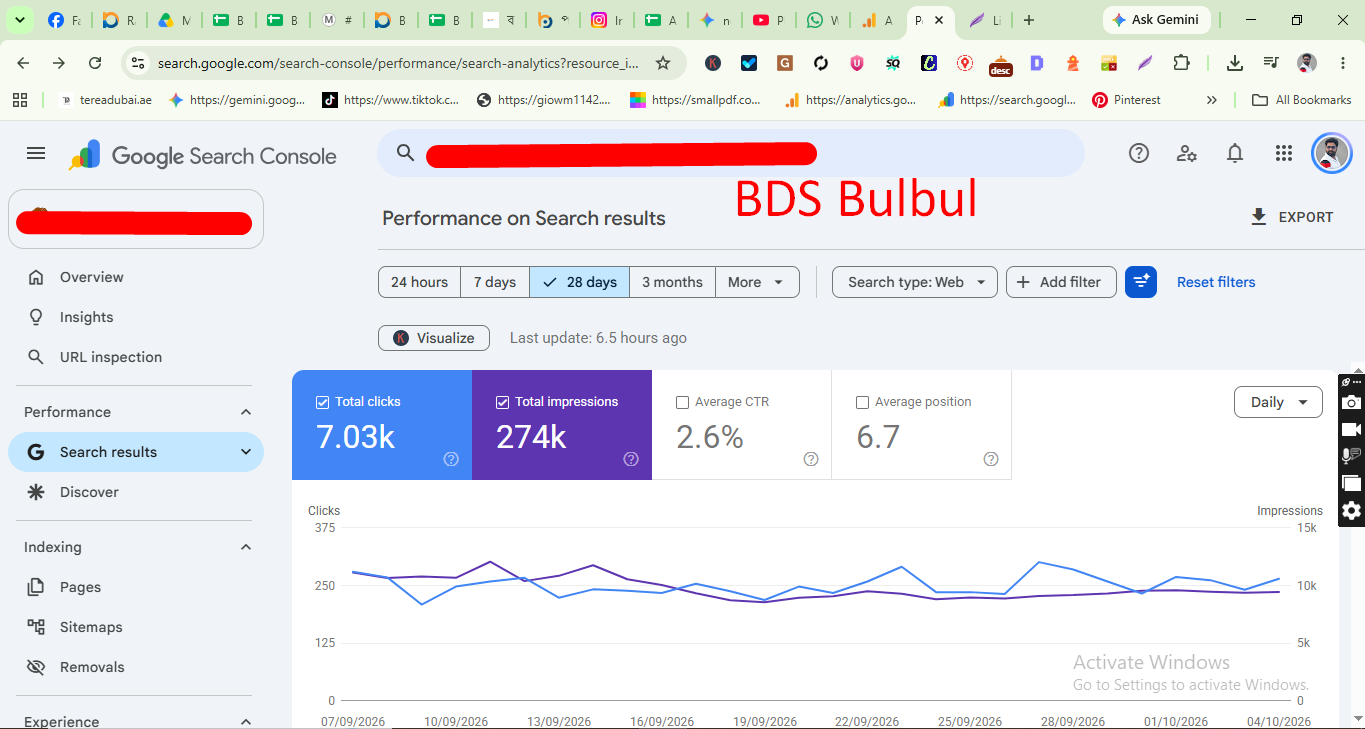The image size is (1365, 729).
Task: Click the Chrome media control icon
Action: pos(1271,63)
